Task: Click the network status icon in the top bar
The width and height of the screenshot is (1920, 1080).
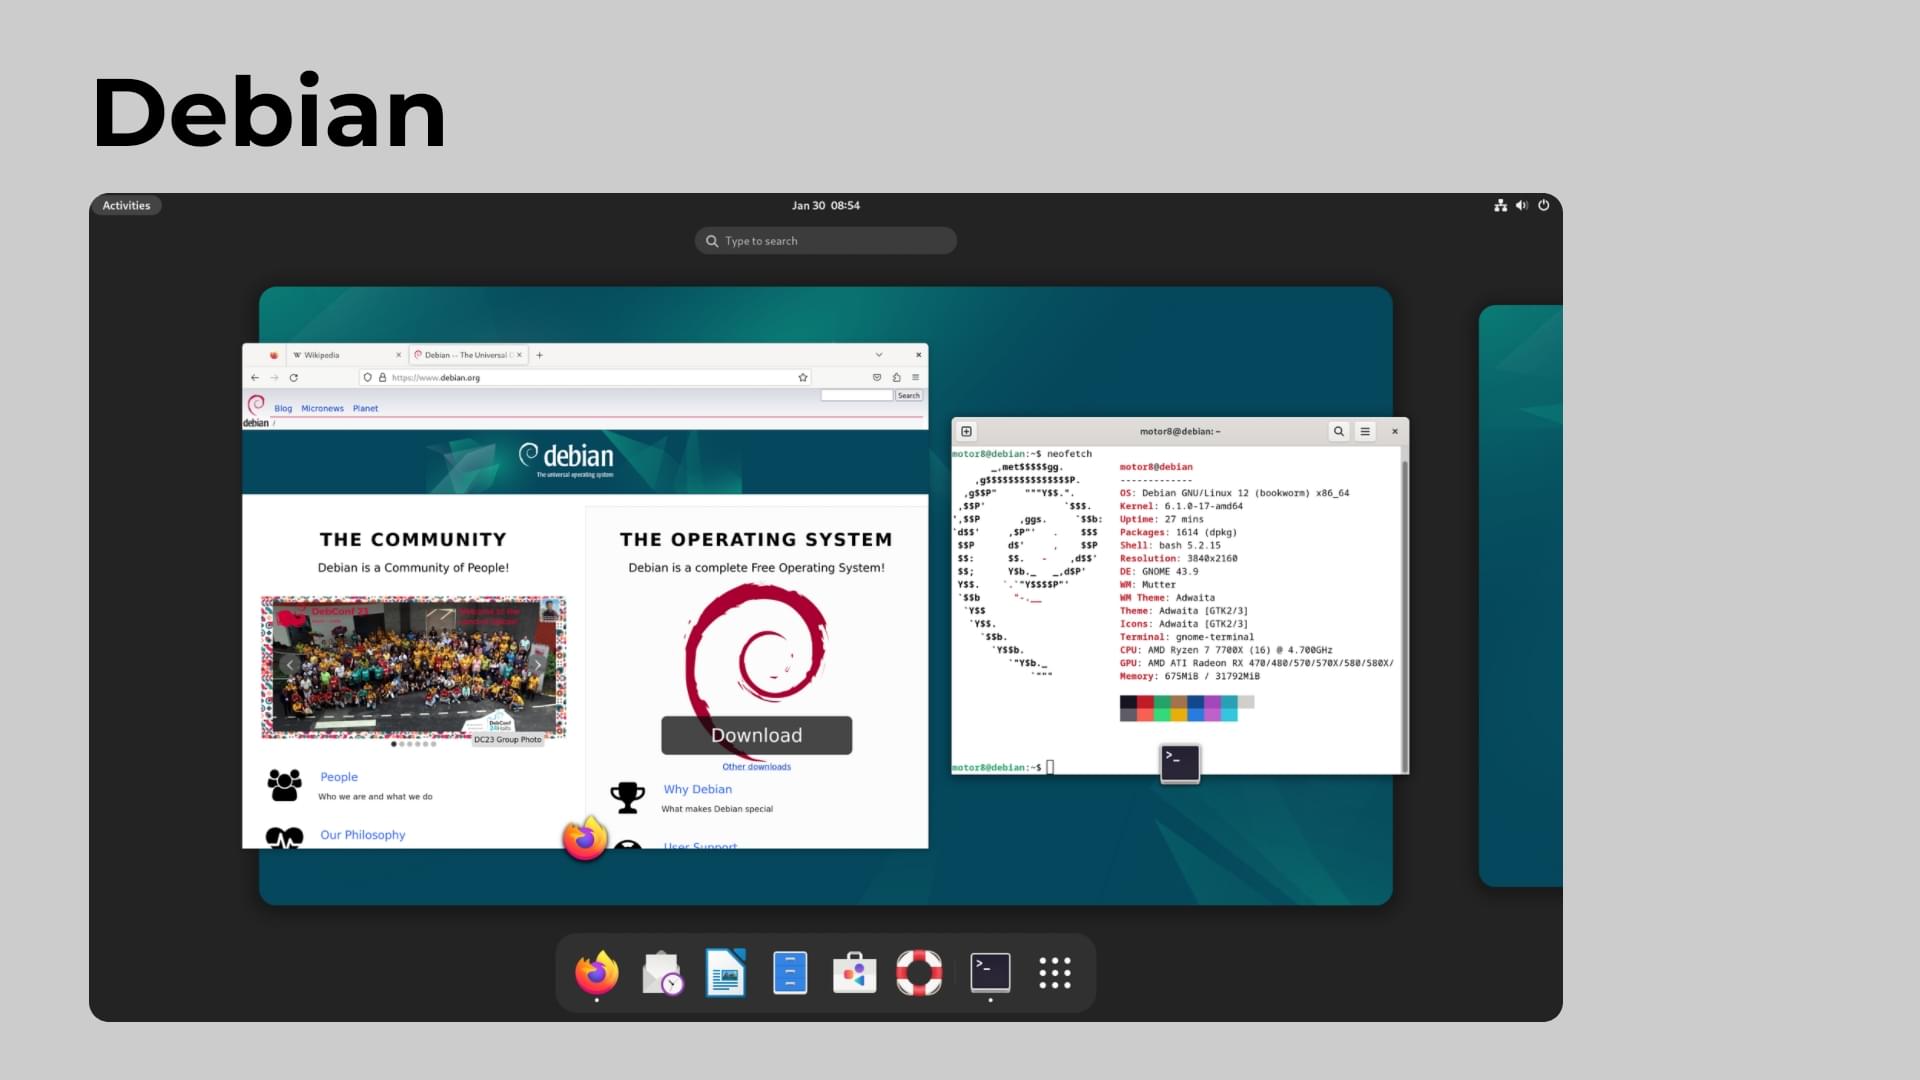Action: click(x=1500, y=205)
